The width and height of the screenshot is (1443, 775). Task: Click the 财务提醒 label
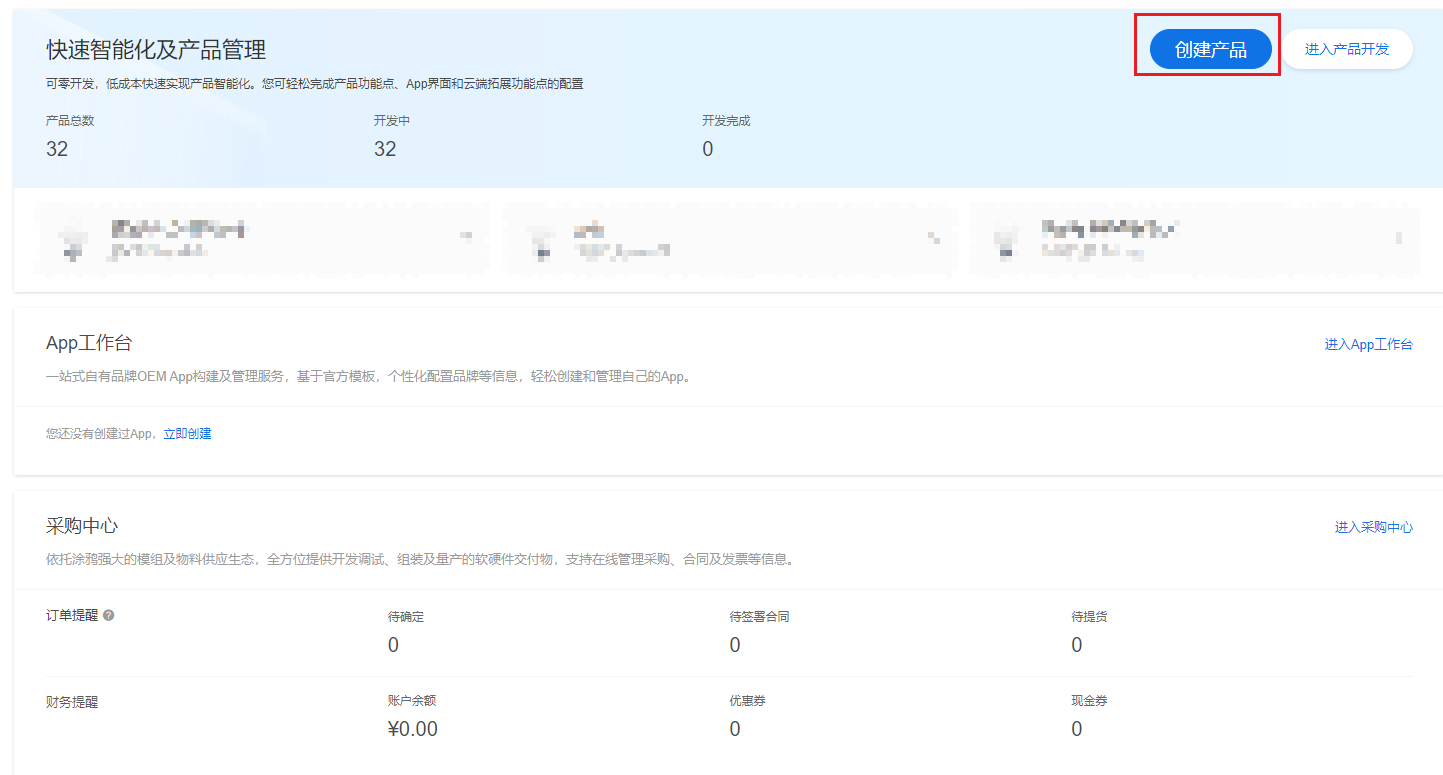click(72, 702)
